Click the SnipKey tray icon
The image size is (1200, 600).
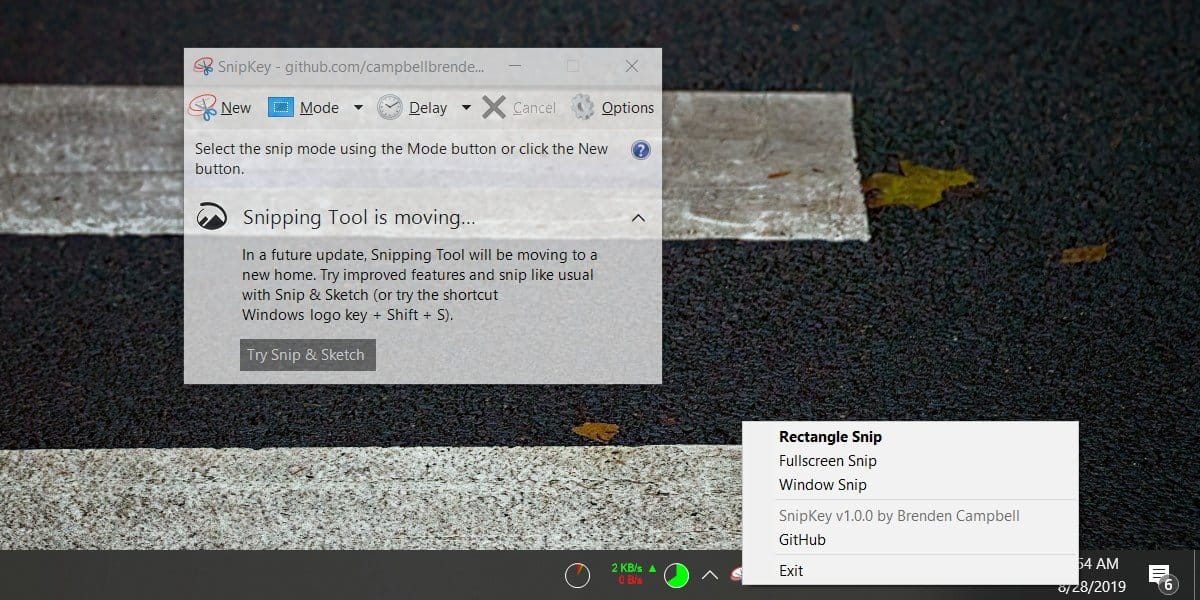737,575
